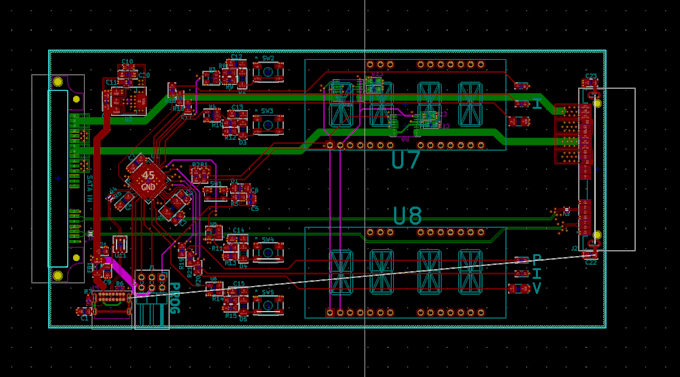Select resistor label R12

click(x=230, y=138)
